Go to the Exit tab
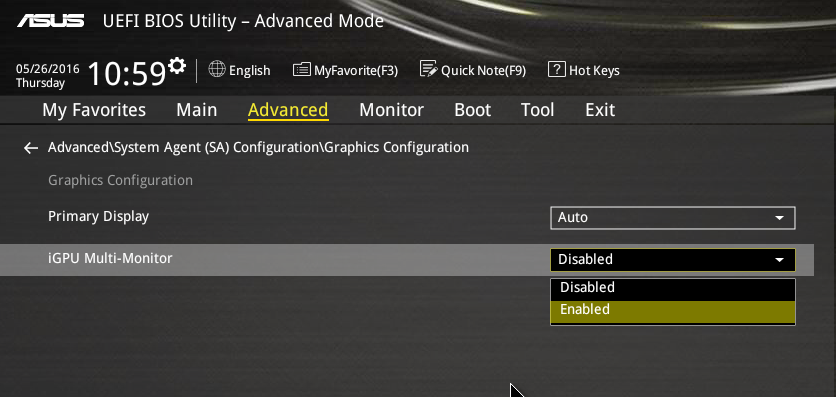Viewport: 836px width, 397px height. [600, 110]
